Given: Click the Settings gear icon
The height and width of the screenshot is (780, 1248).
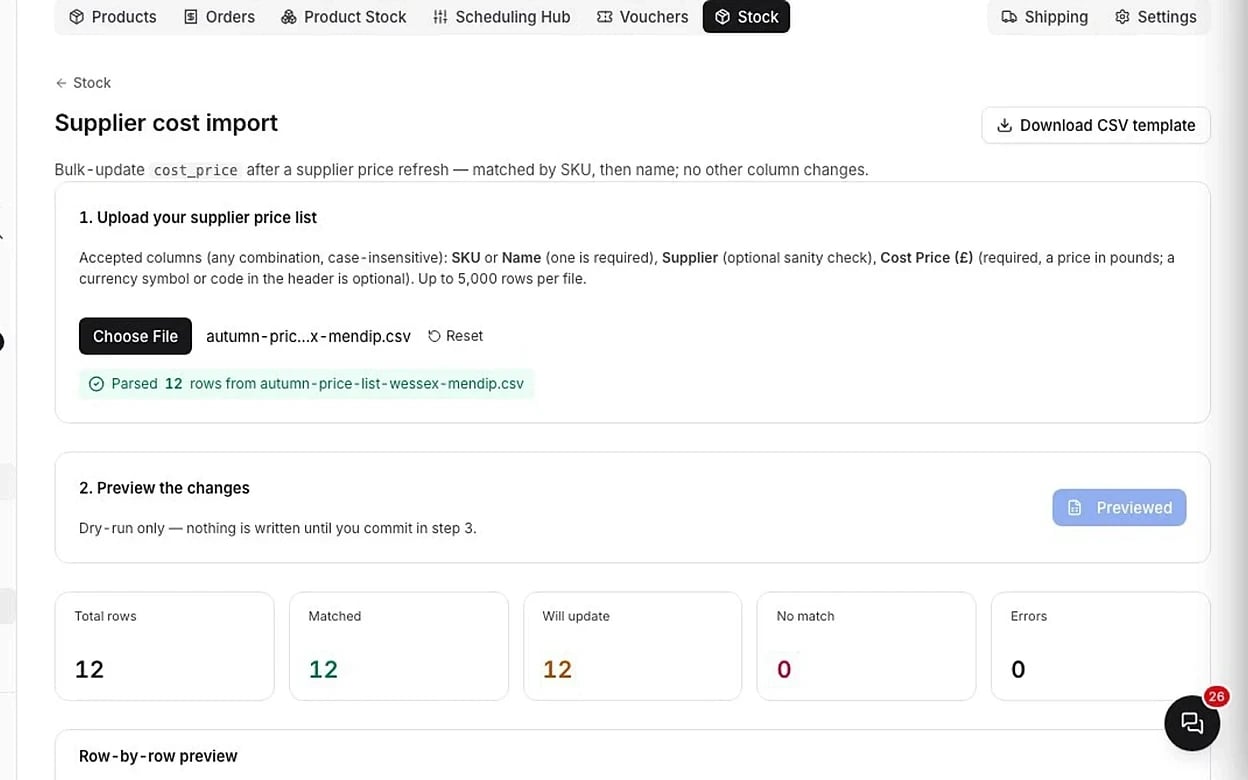Looking at the screenshot, I should point(1122,17).
